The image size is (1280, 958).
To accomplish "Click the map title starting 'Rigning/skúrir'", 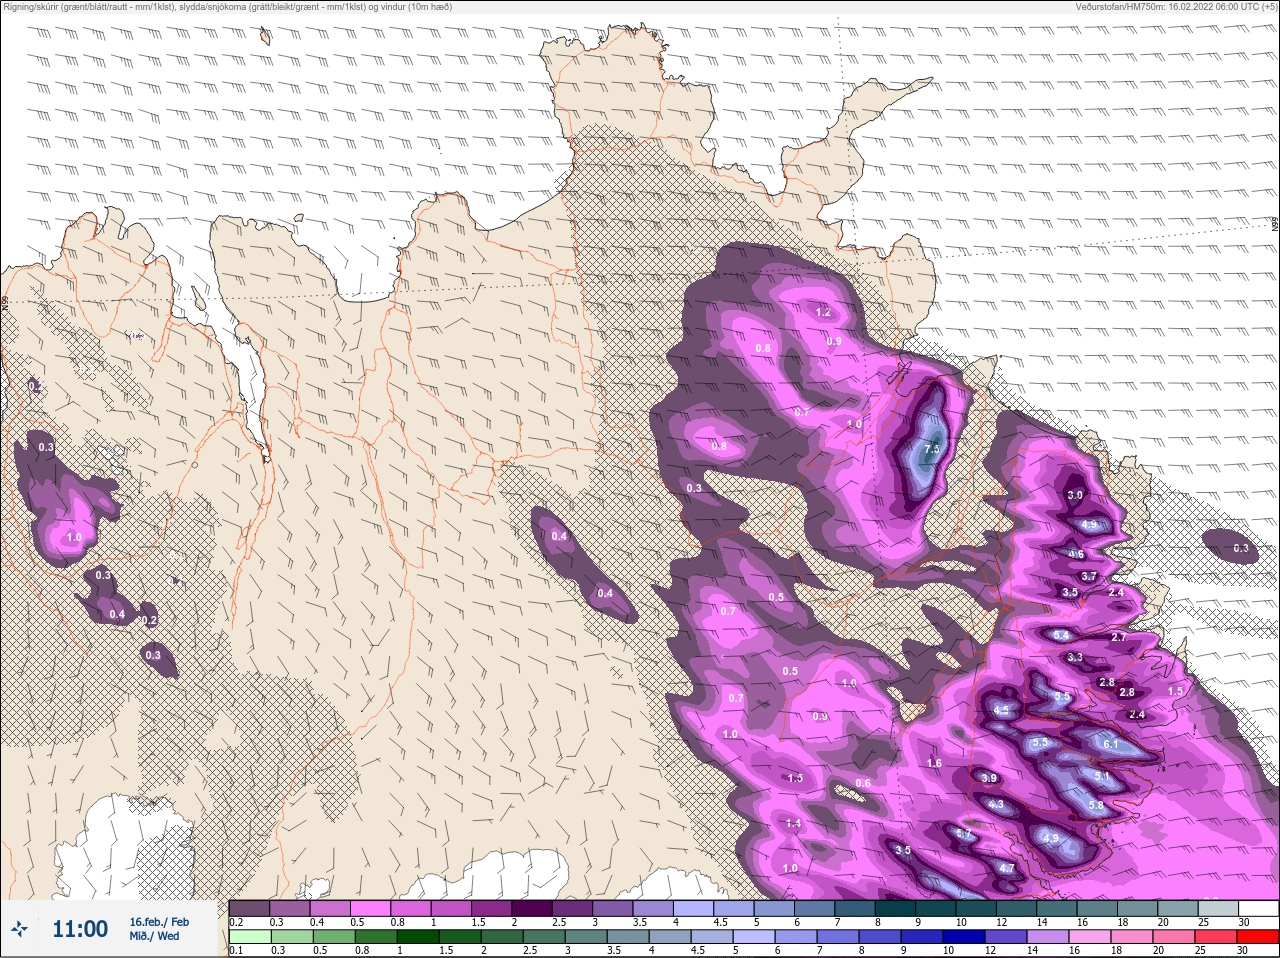I will point(228,6).
